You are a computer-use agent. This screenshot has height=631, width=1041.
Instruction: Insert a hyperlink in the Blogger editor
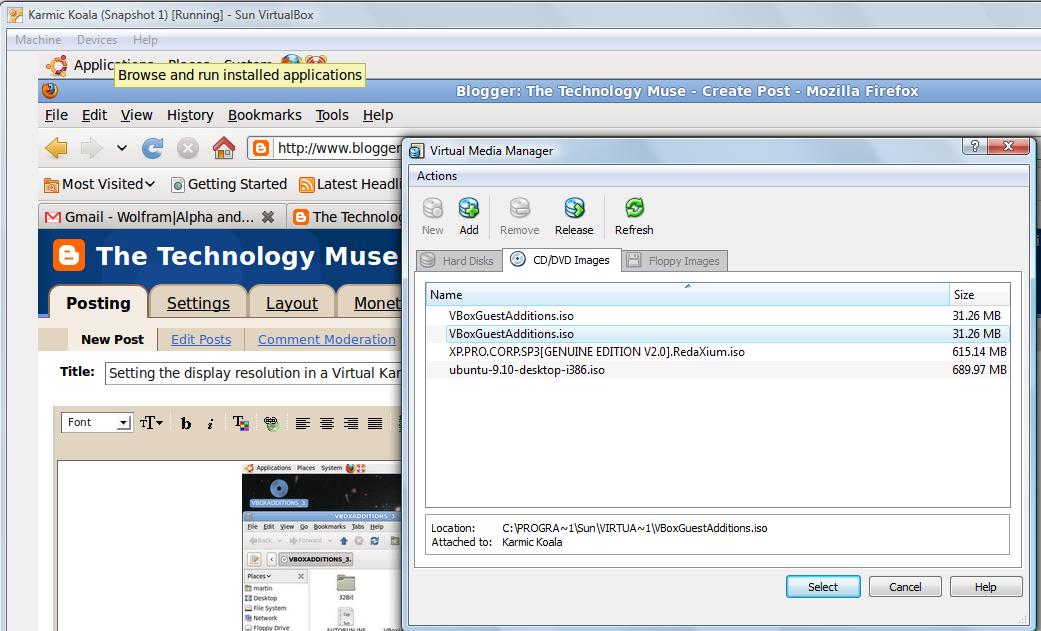[x=270, y=423]
